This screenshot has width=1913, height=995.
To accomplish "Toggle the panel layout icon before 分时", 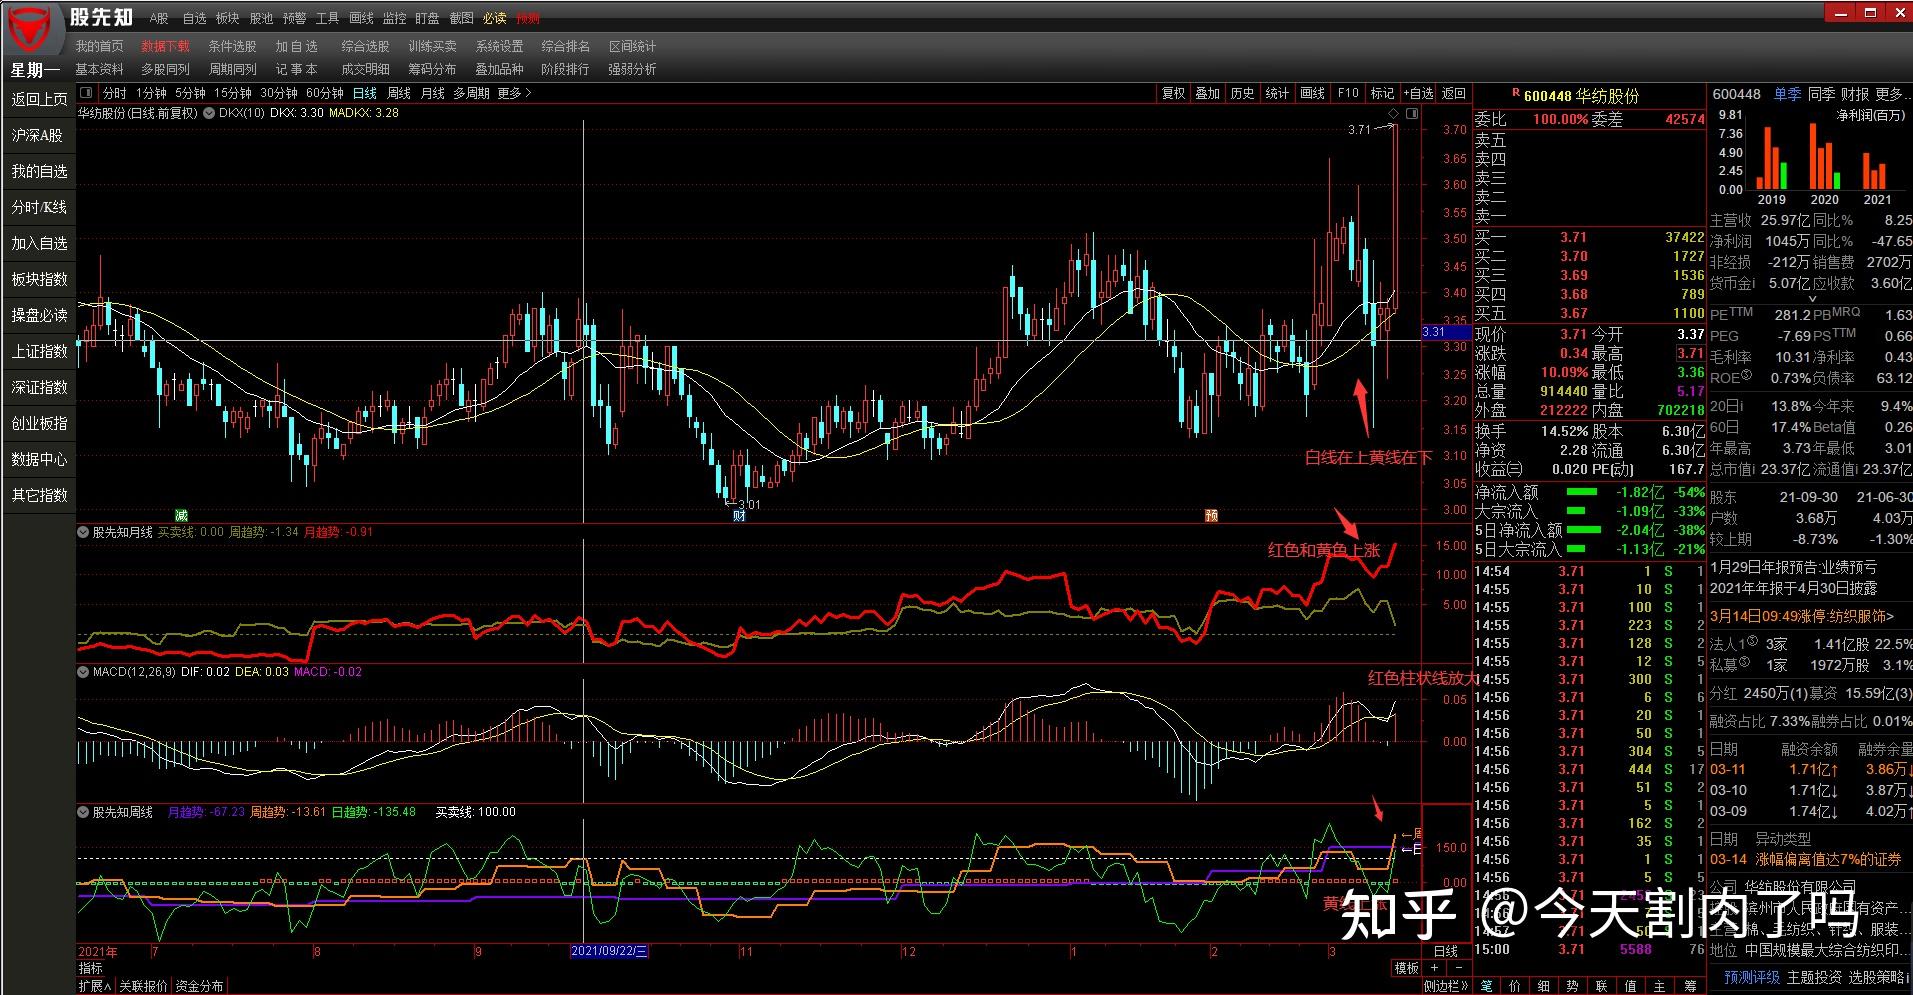I will point(86,93).
